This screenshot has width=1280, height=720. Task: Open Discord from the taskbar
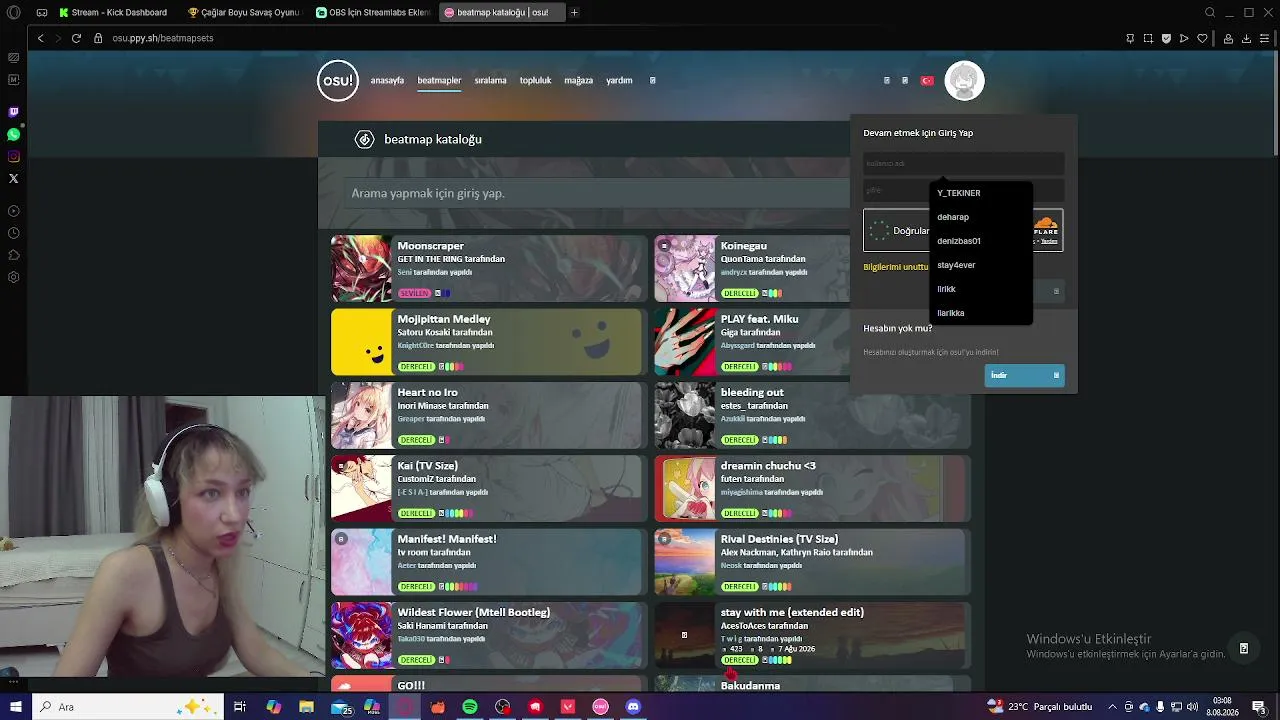pyautogui.click(x=633, y=707)
